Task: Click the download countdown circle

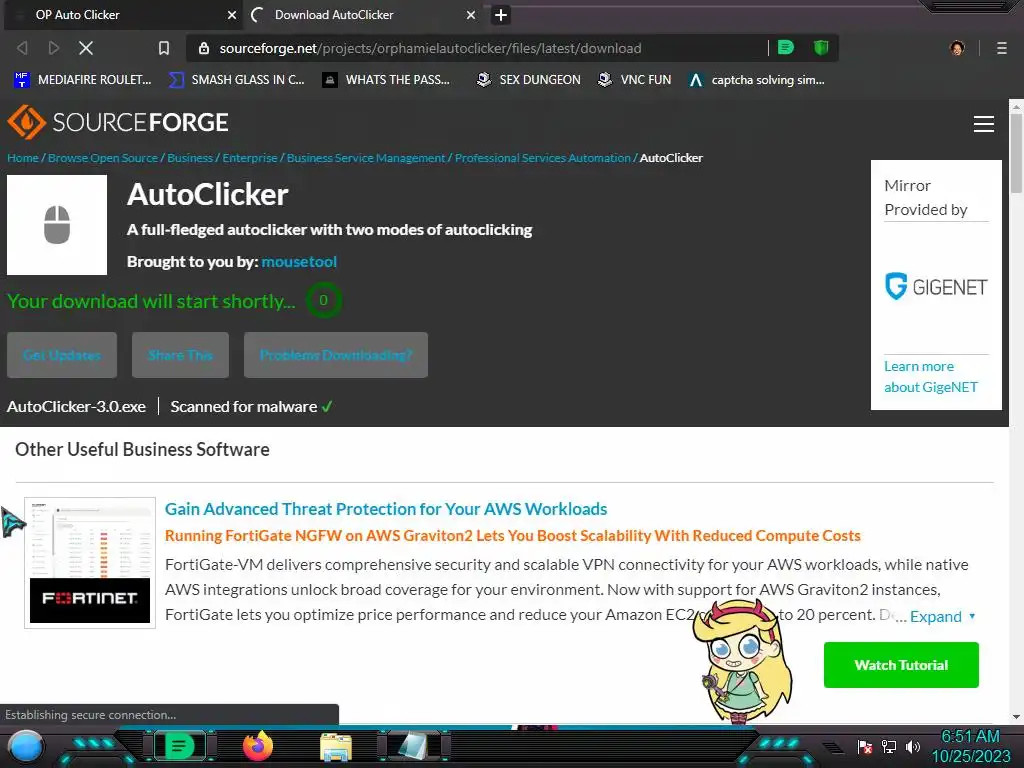Action: [x=323, y=300]
